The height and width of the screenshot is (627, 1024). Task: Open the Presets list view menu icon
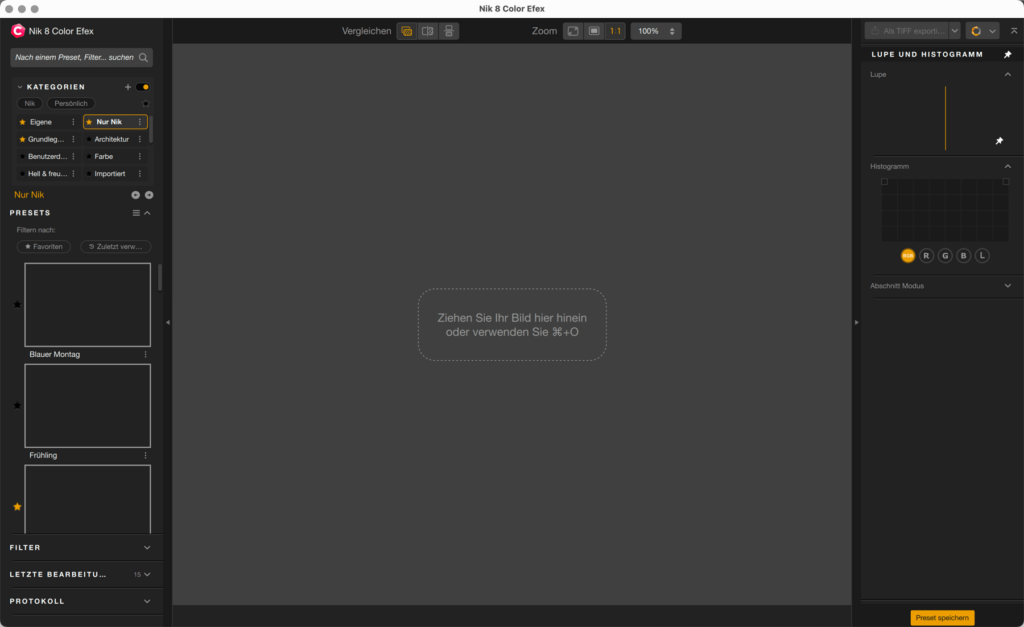136,213
